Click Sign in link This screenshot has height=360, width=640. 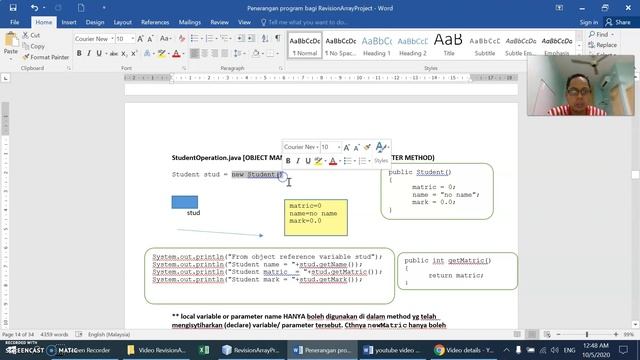589,22
